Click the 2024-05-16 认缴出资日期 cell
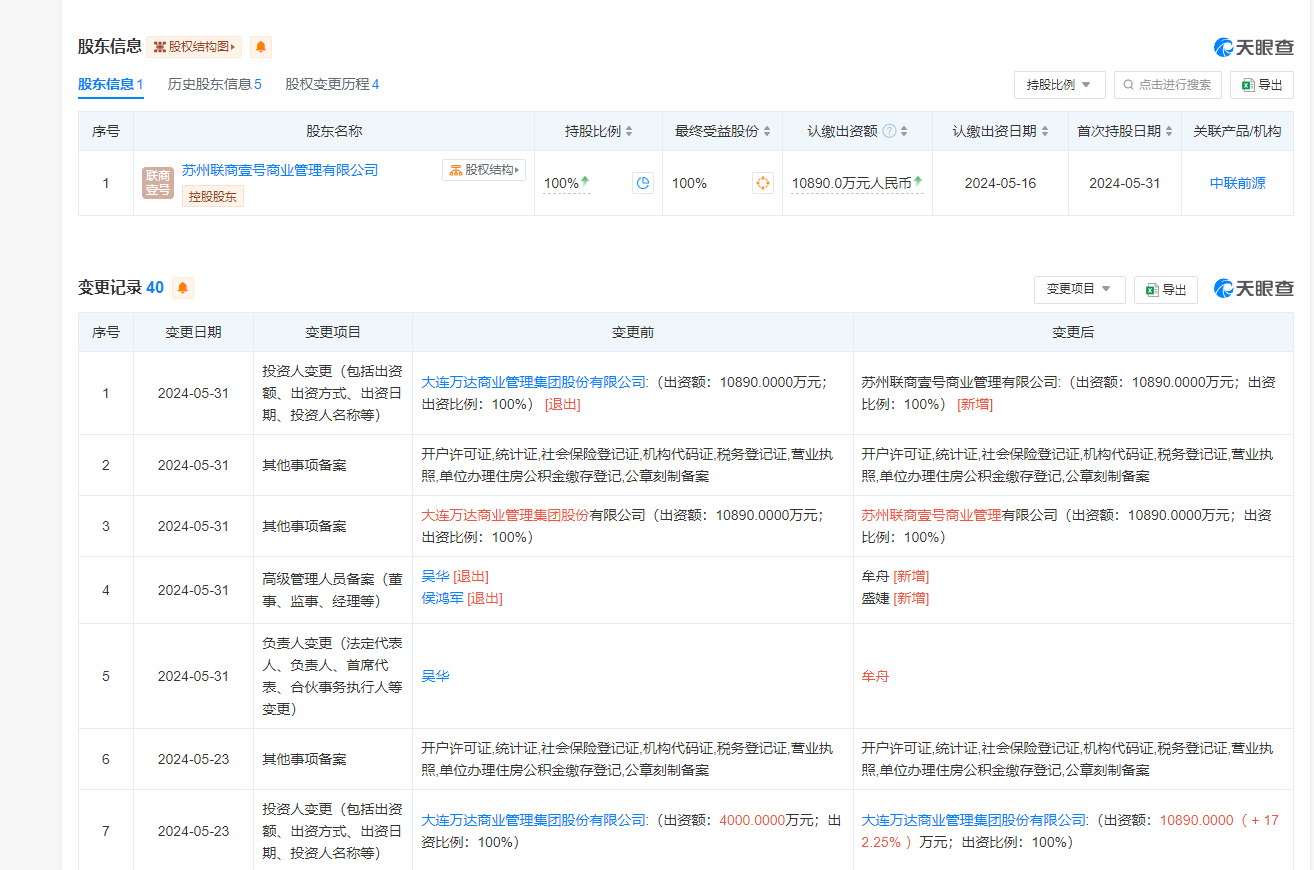The image size is (1314, 870). pyautogui.click(x=1000, y=183)
